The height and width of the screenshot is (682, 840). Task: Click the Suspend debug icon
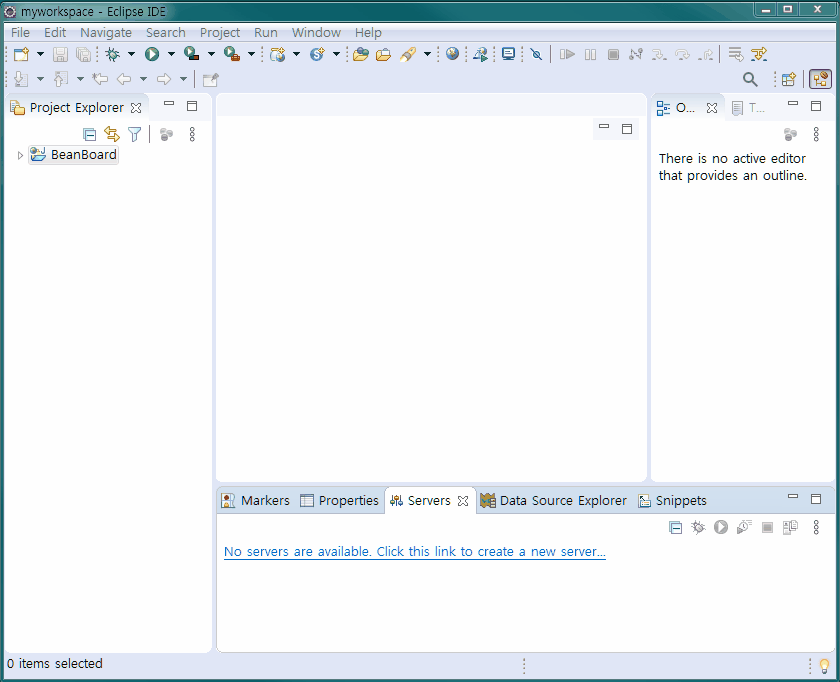[x=590, y=54]
